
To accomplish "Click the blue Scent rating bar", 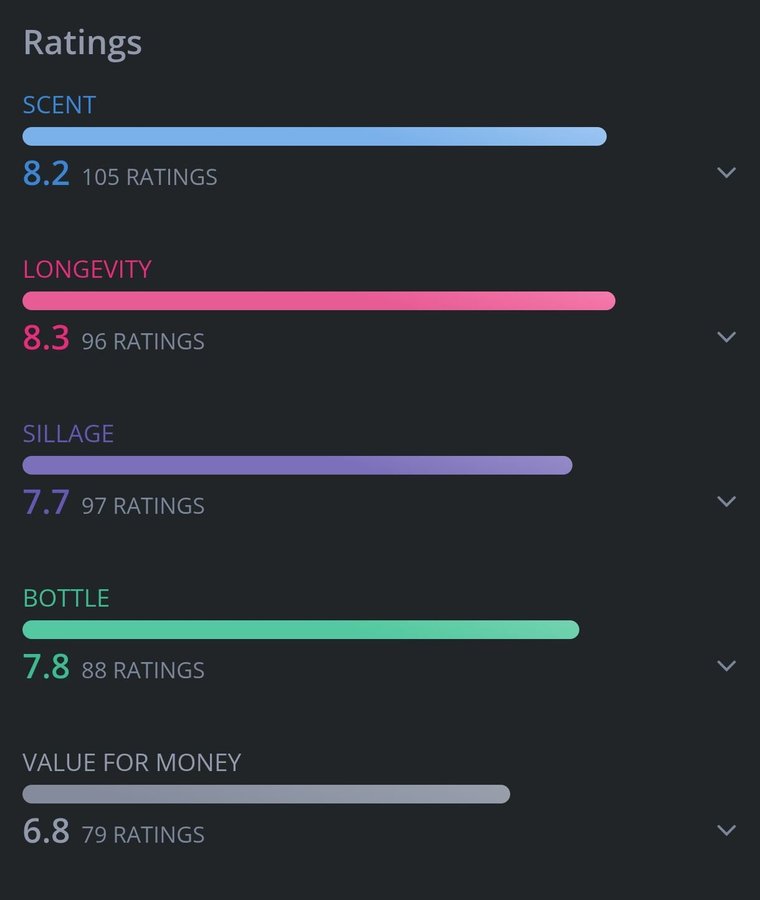I will (314, 137).
